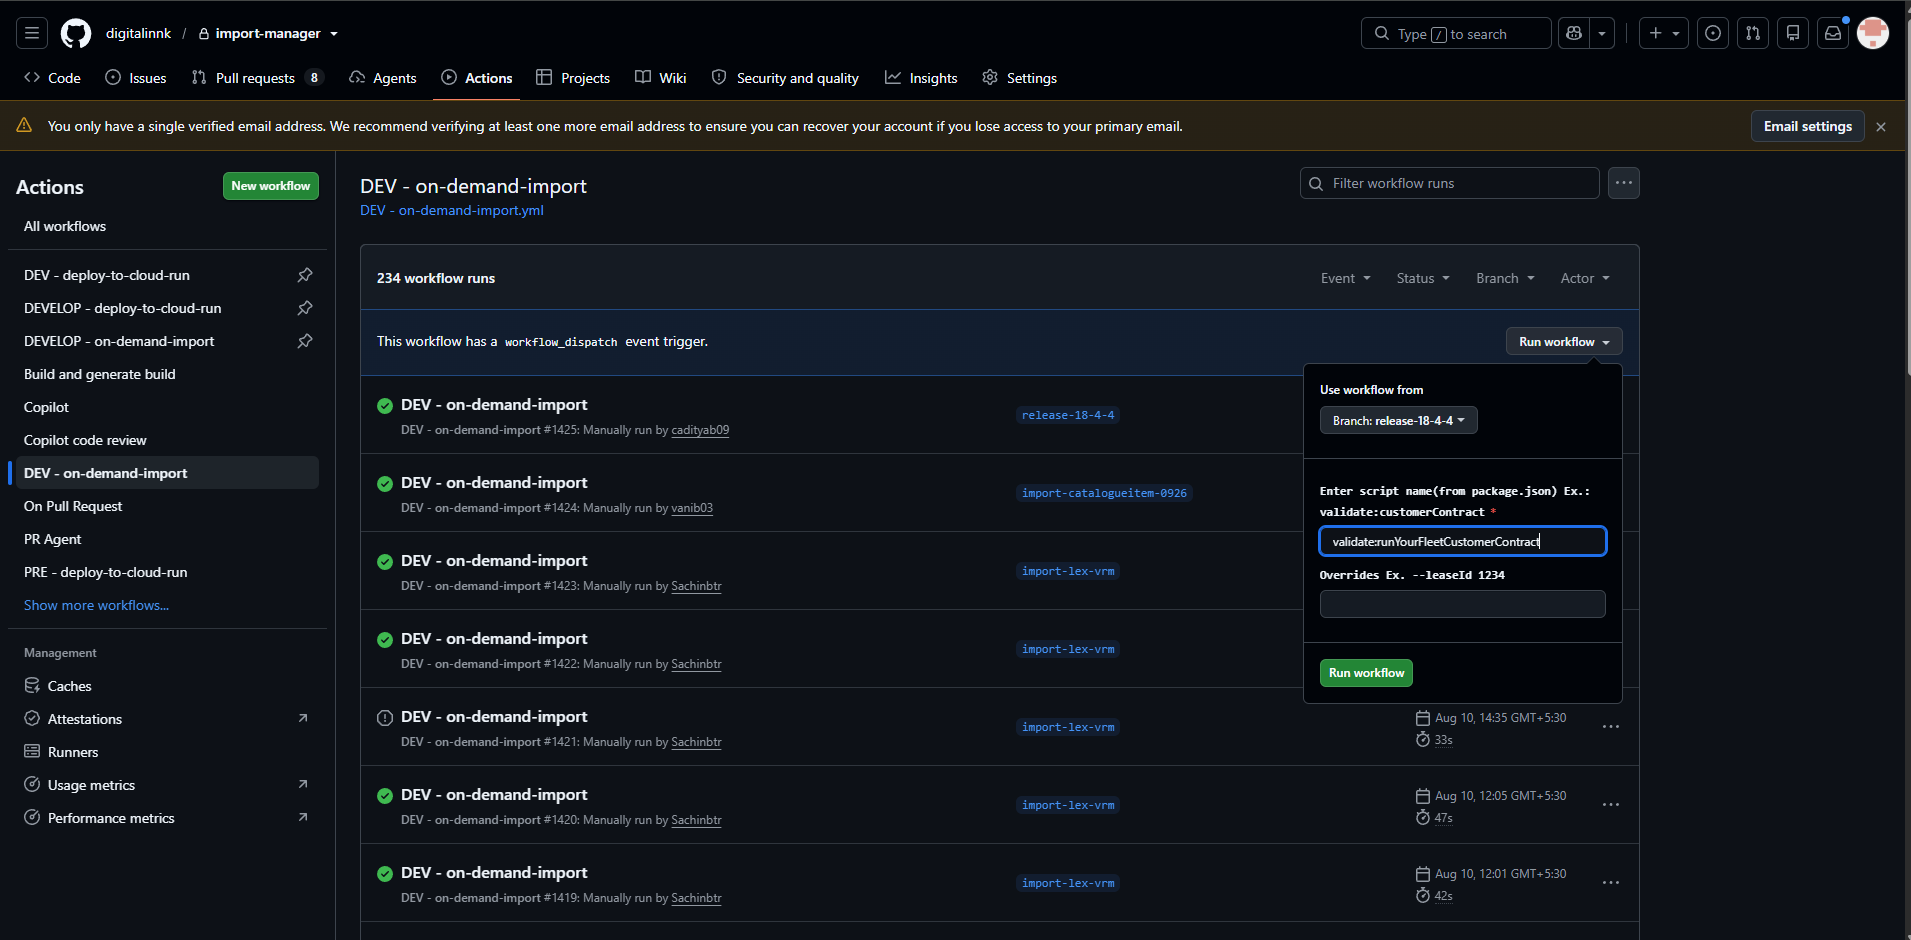This screenshot has height=940, width=1911.
Task: Click the pull requests icon in header
Action: [x=1753, y=33]
